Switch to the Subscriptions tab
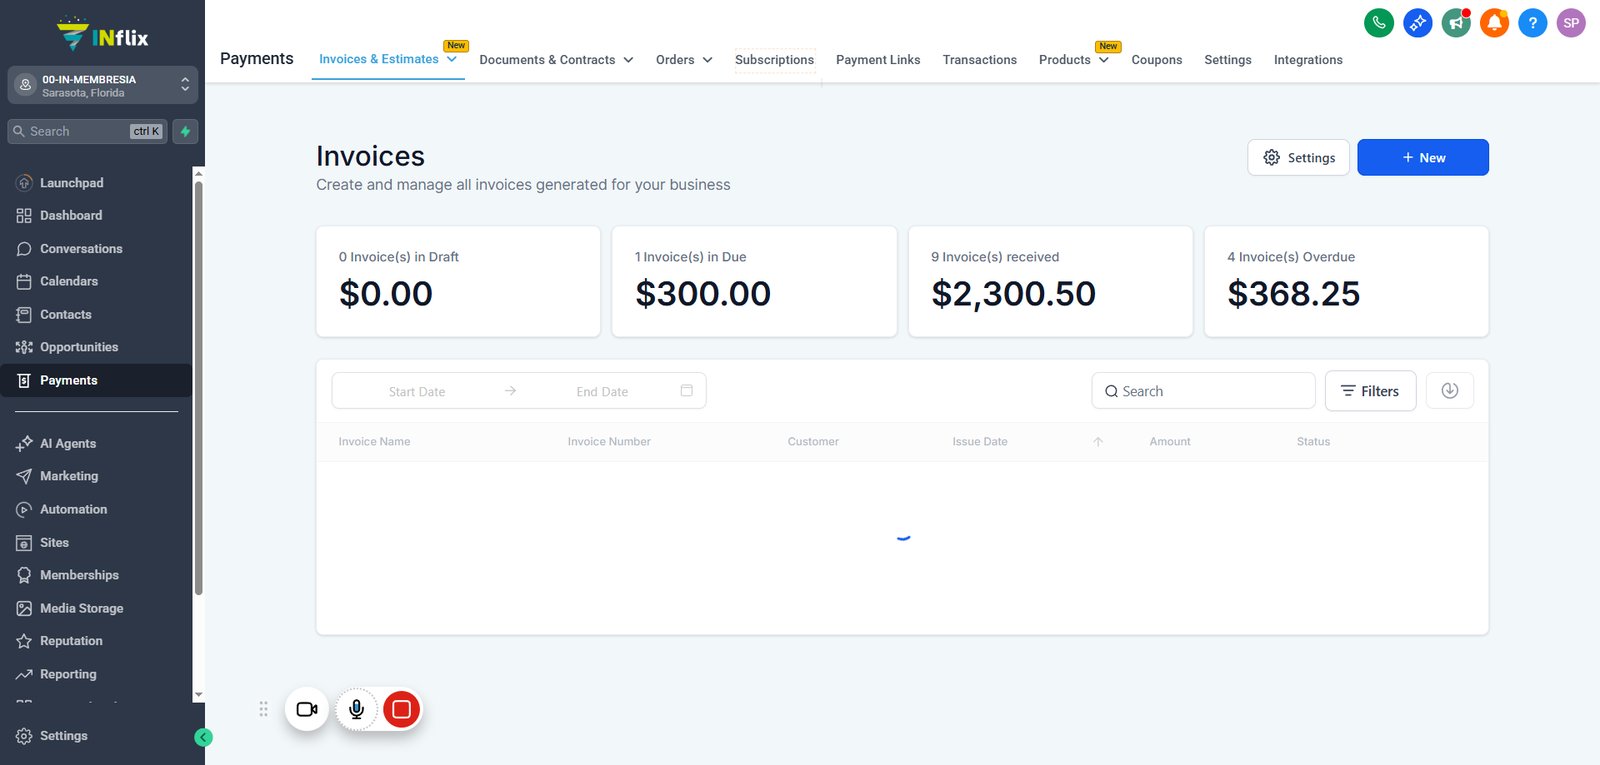1600x765 pixels. (x=775, y=60)
